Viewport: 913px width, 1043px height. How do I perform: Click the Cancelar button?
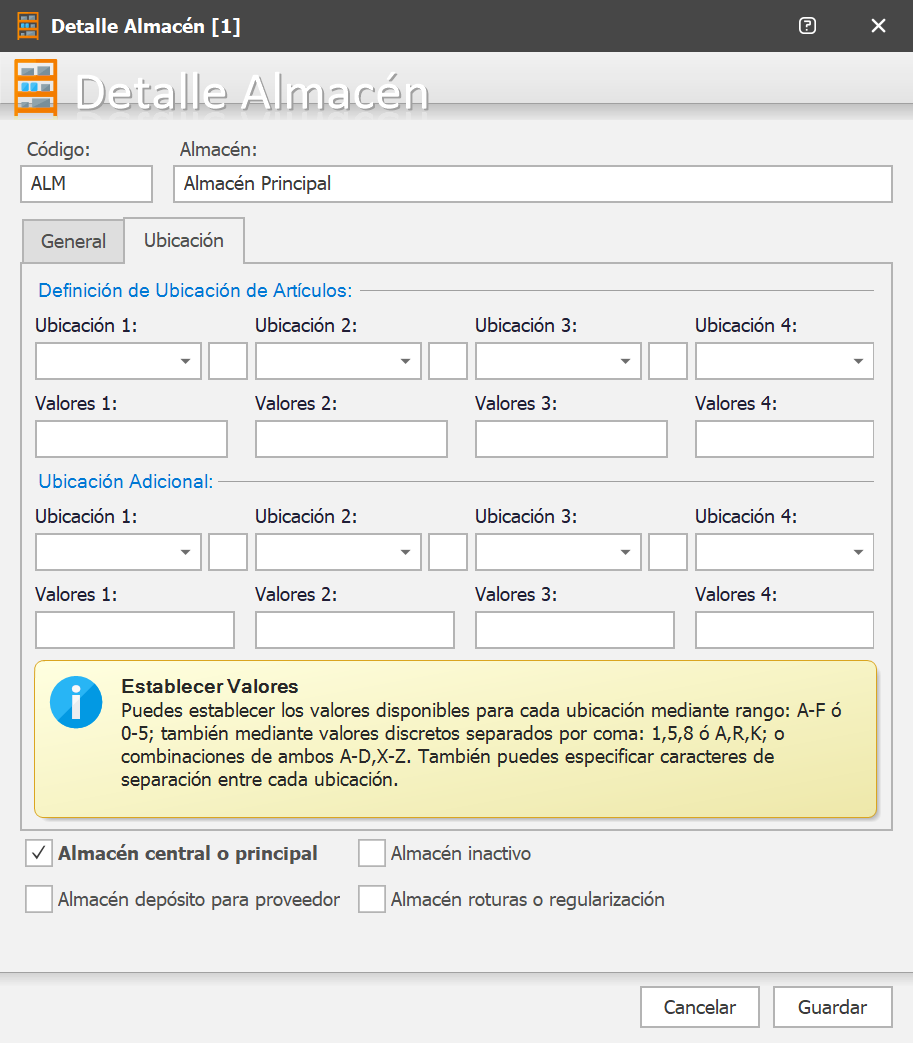(700, 1007)
